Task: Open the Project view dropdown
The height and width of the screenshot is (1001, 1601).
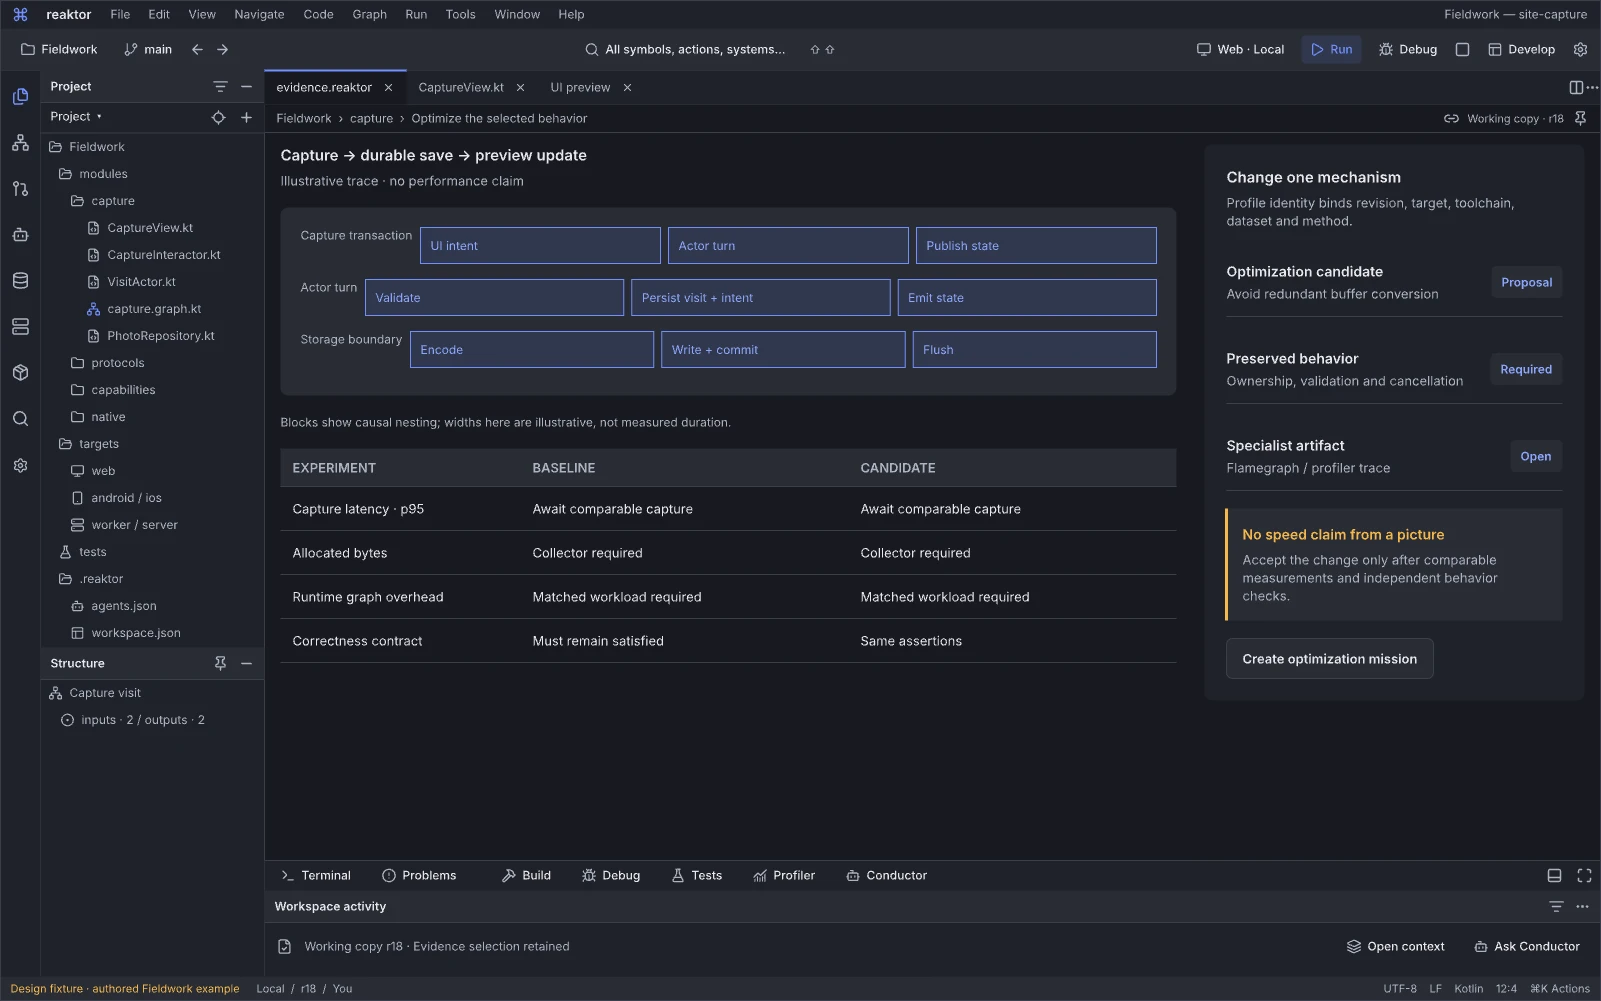Action: point(76,117)
